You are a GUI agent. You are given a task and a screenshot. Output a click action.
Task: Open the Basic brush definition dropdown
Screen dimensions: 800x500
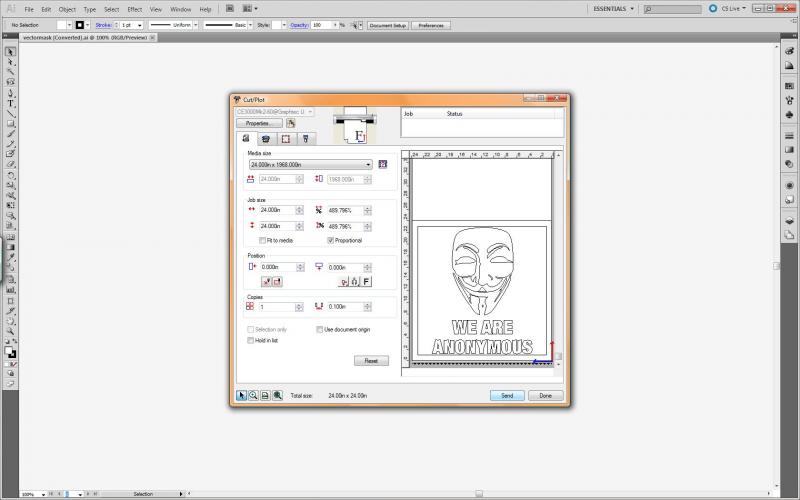[250, 25]
